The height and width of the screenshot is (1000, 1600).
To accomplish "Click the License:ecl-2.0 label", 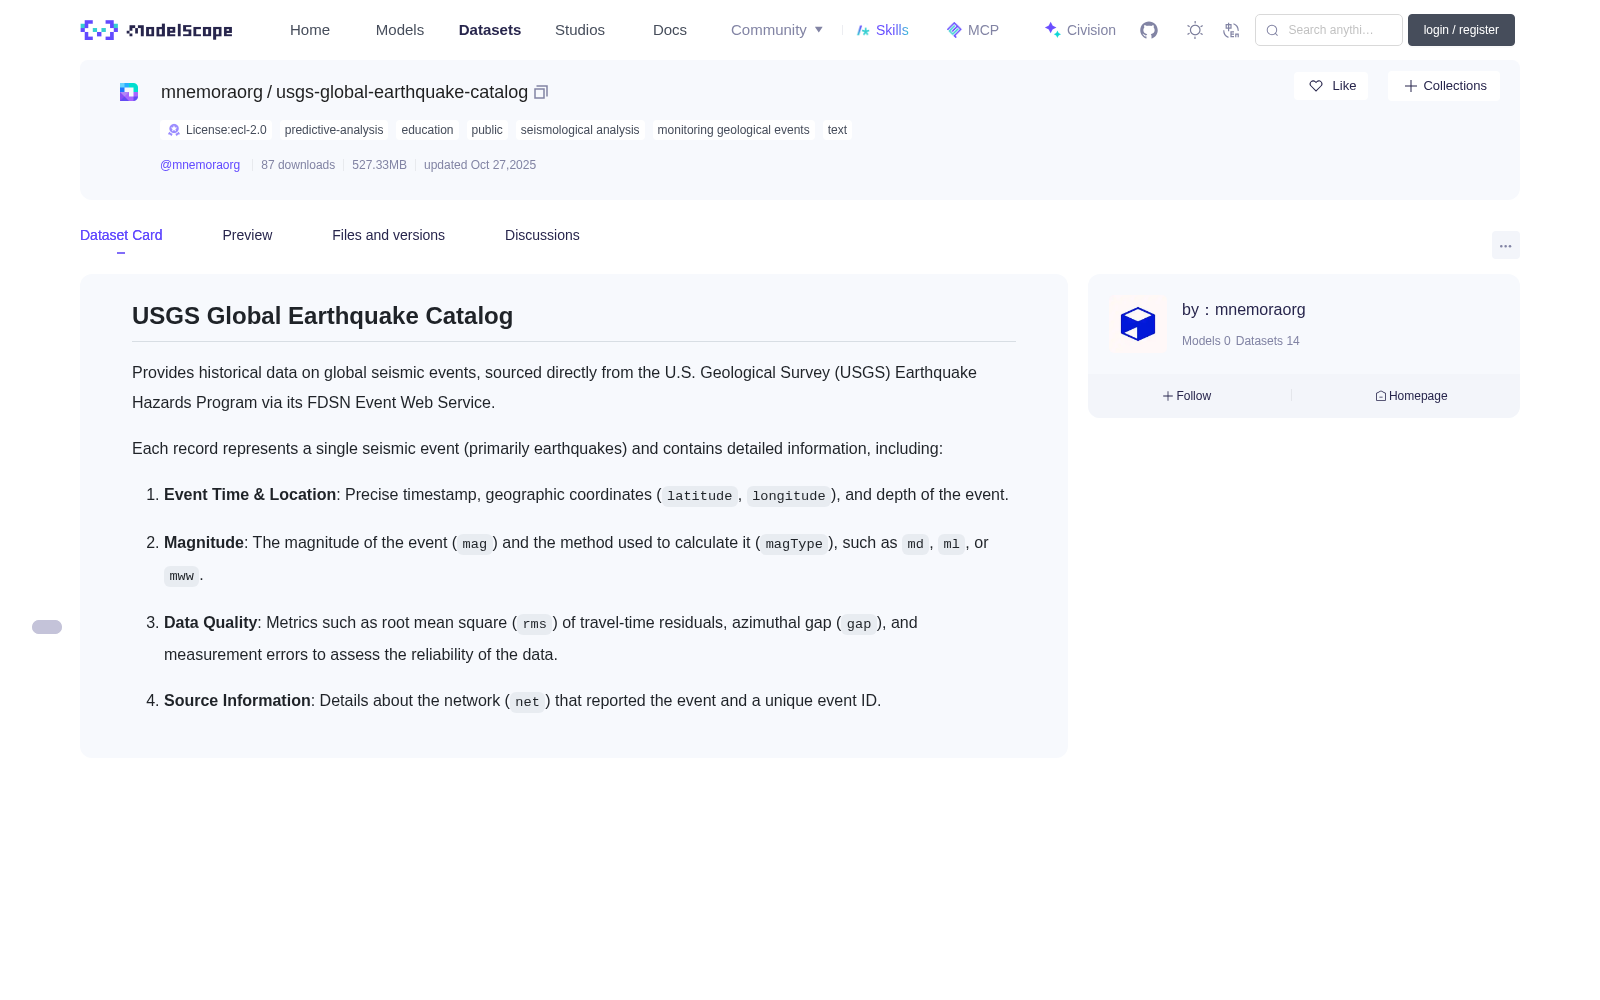I will [x=226, y=130].
